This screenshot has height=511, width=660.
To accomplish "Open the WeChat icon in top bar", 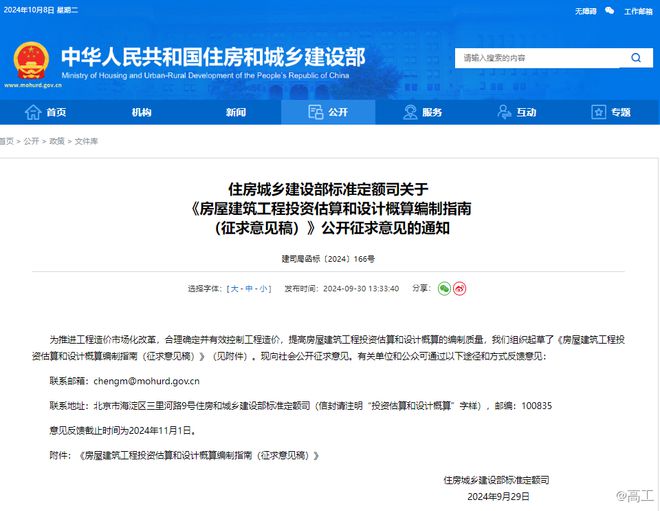I will pyautogui.click(x=609, y=11).
